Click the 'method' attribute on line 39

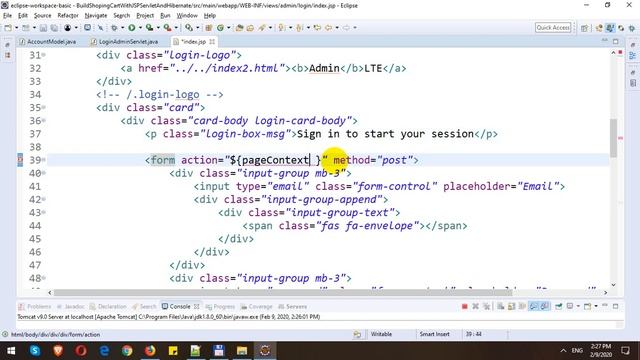click(x=351, y=160)
